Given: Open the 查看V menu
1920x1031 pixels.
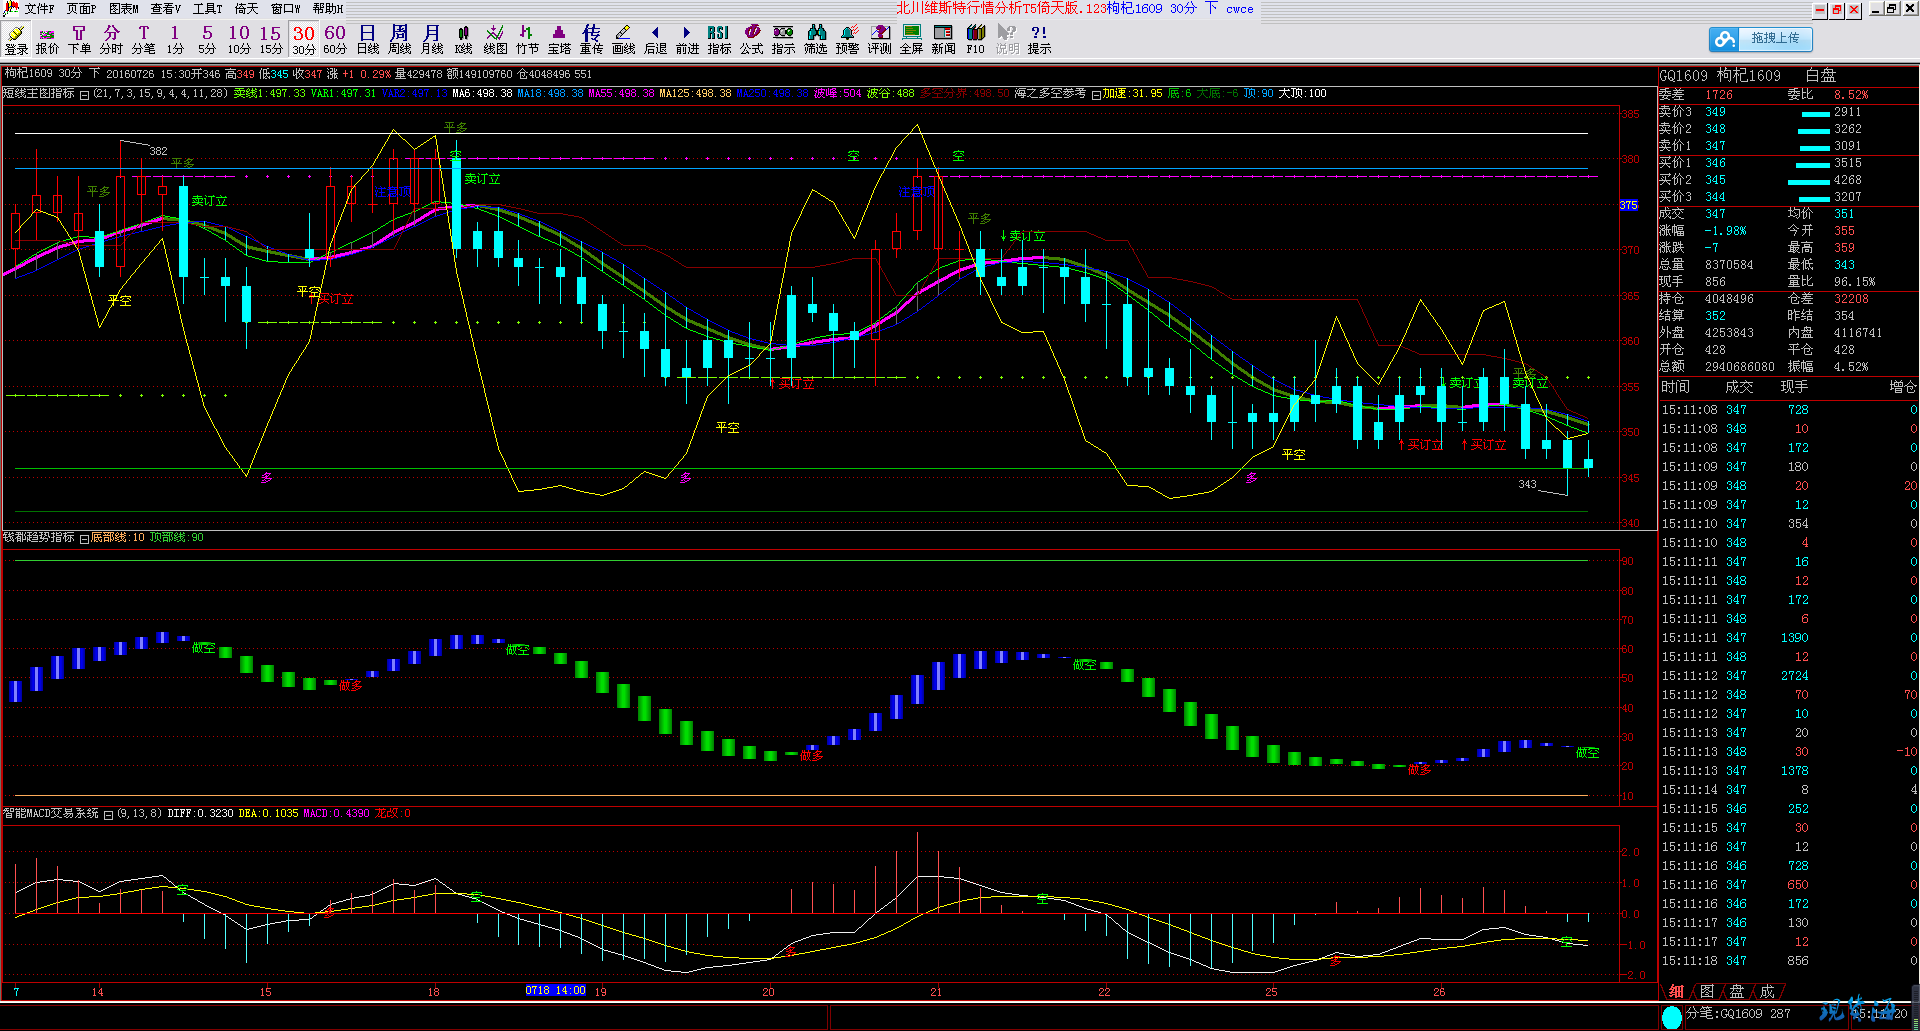Looking at the screenshot, I should pos(166,9).
